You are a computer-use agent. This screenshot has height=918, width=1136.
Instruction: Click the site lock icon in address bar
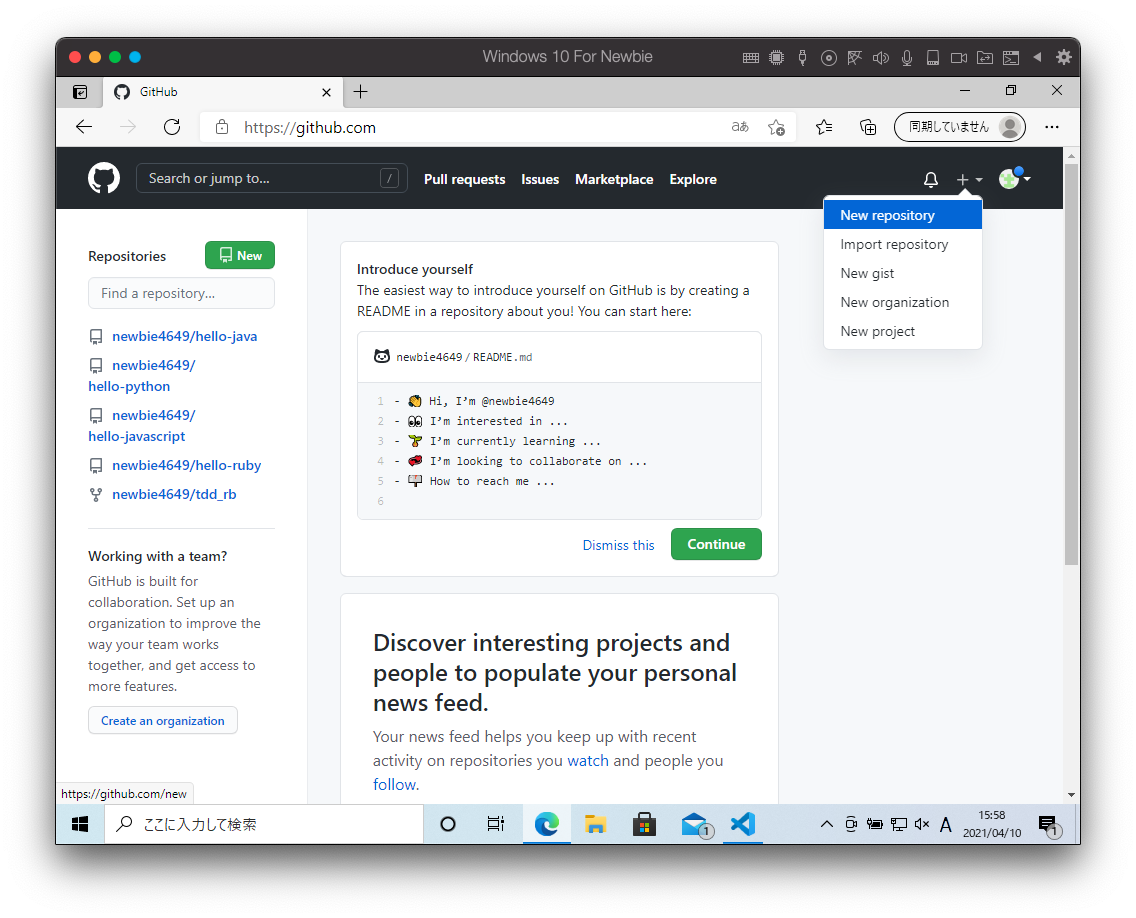pos(222,128)
